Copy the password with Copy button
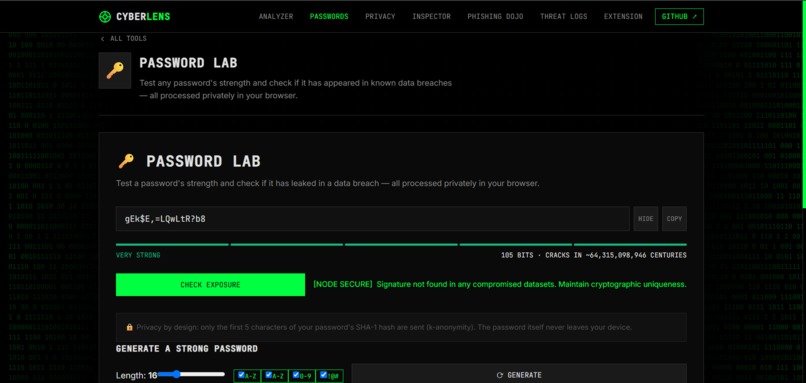 tap(674, 218)
